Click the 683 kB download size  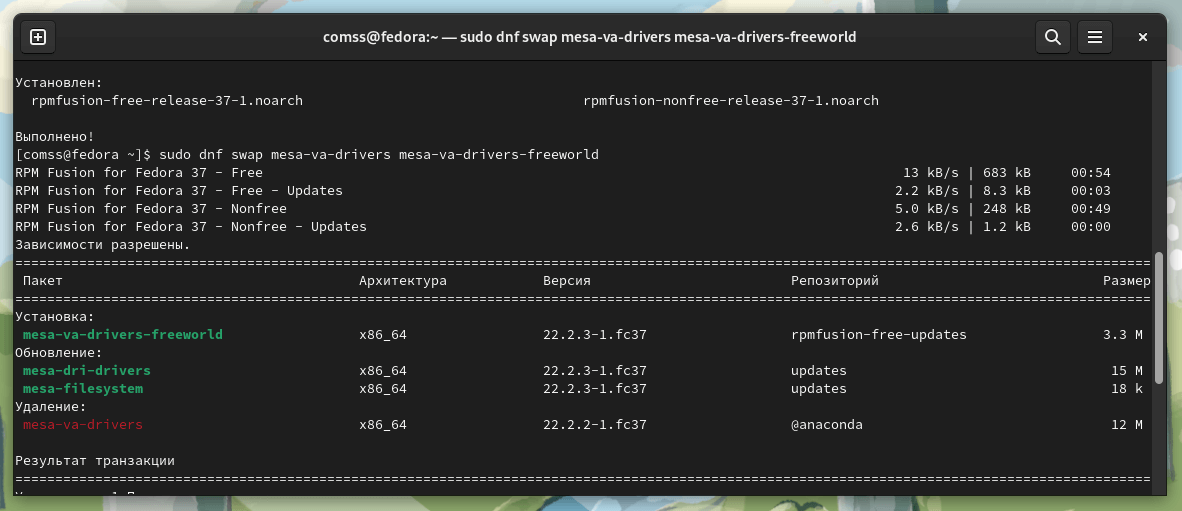[1007, 173]
